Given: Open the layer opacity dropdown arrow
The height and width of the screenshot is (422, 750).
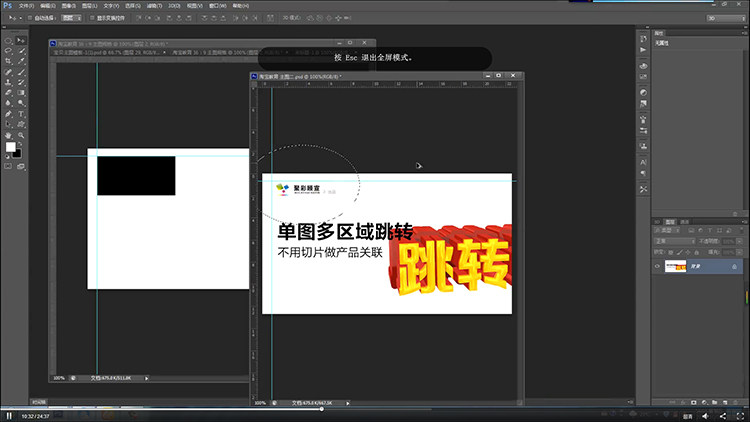Looking at the screenshot, I should (739, 241).
